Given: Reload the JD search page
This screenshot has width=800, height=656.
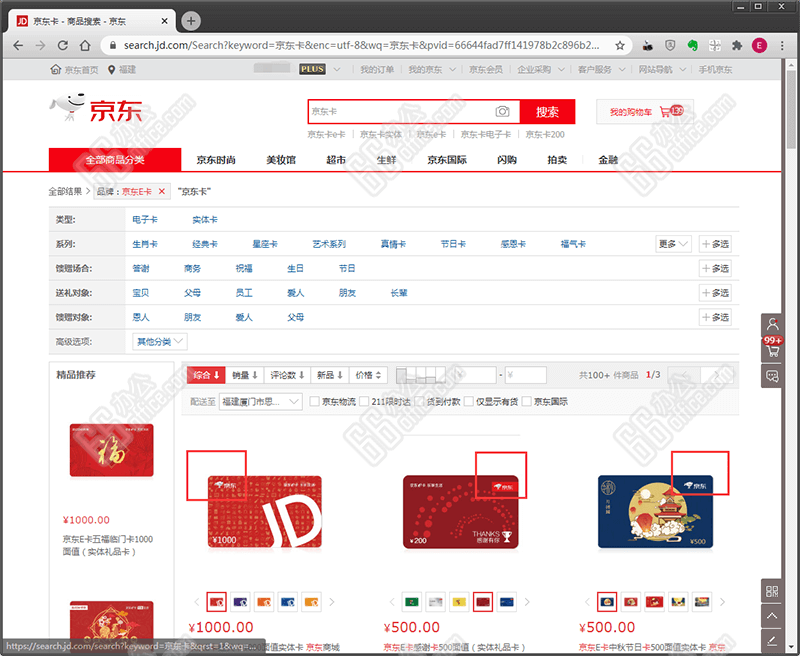Looking at the screenshot, I should (63, 45).
